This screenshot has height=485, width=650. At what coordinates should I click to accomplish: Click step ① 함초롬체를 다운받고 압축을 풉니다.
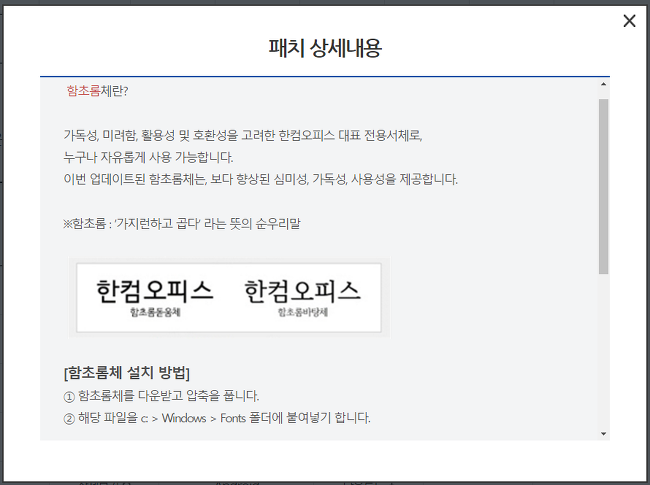click(x=161, y=396)
